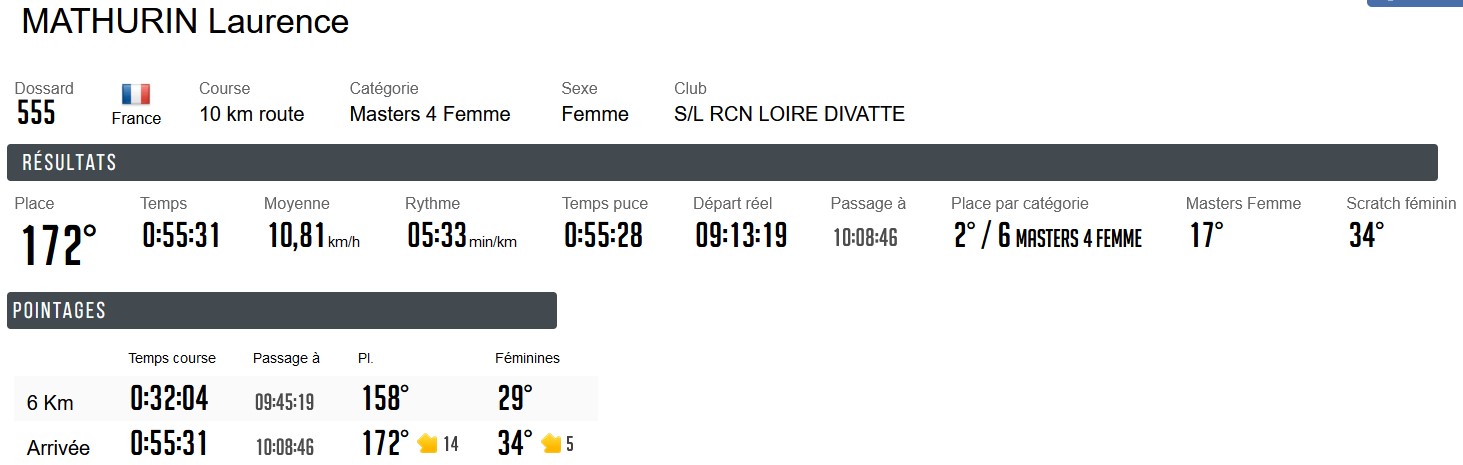Click yellow arrow beside 34° féminines rank
The width and height of the screenshot is (1463, 465).
point(551,443)
